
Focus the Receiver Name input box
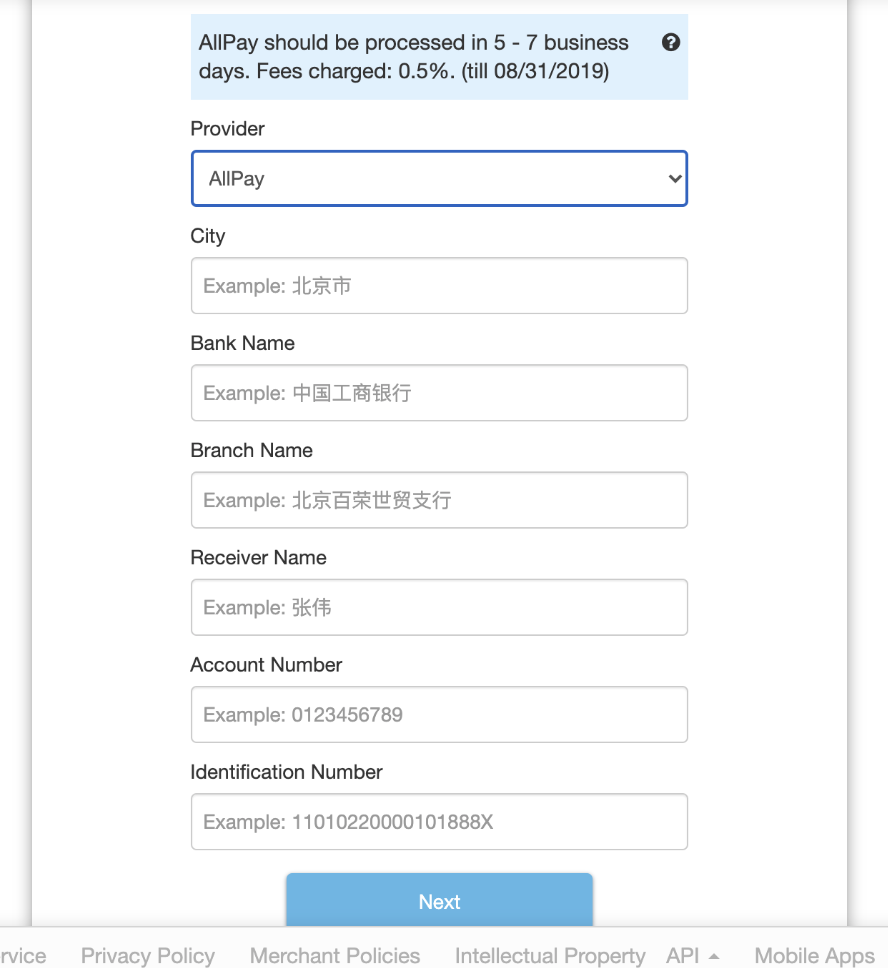click(439, 607)
